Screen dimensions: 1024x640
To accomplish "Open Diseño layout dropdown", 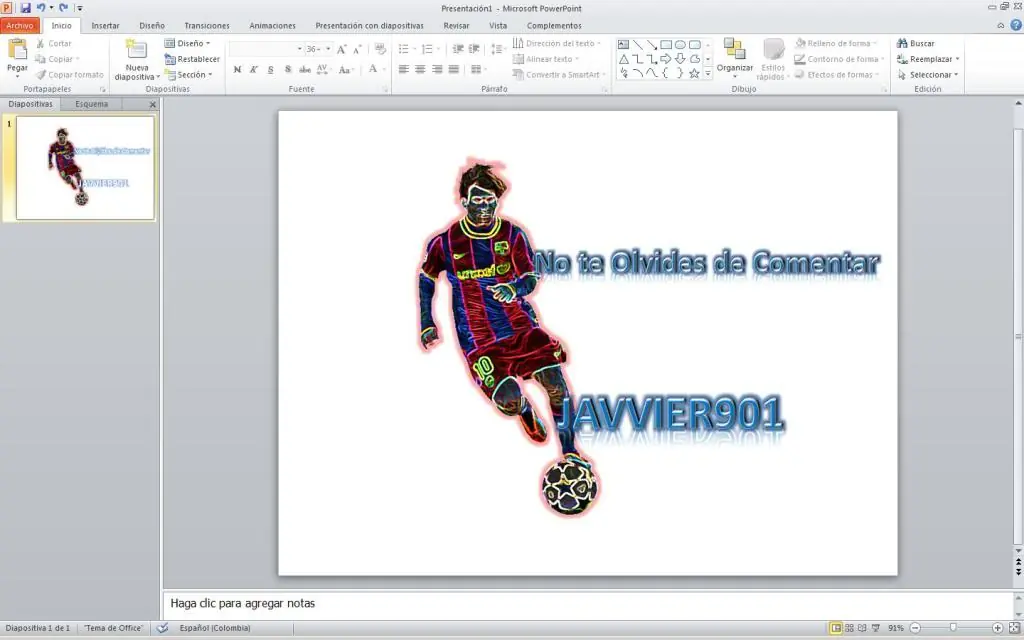I will pos(187,43).
